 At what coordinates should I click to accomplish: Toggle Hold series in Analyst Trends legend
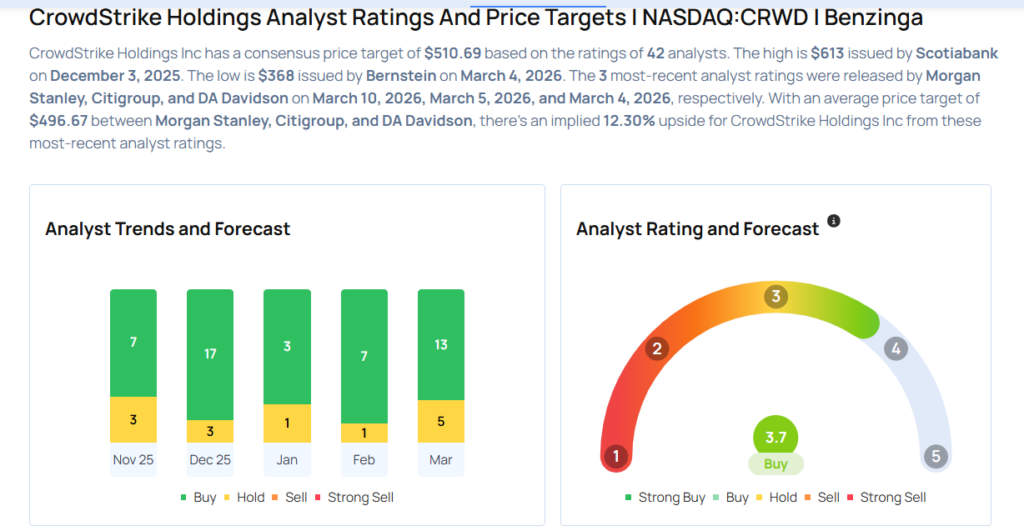tap(245, 497)
